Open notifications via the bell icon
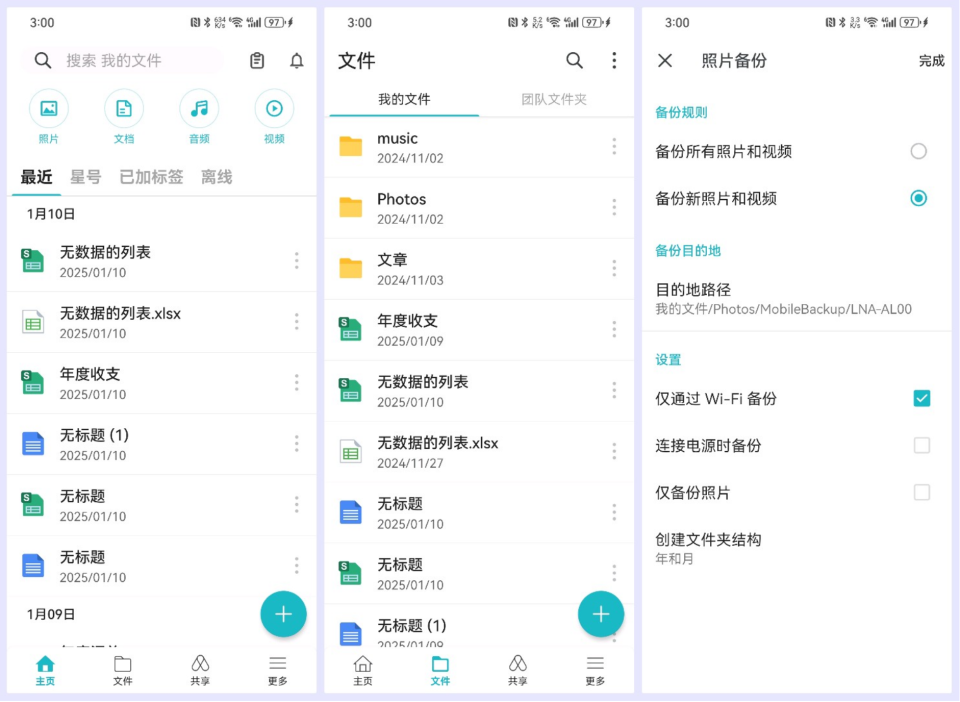This screenshot has height=702, width=960. (x=297, y=61)
